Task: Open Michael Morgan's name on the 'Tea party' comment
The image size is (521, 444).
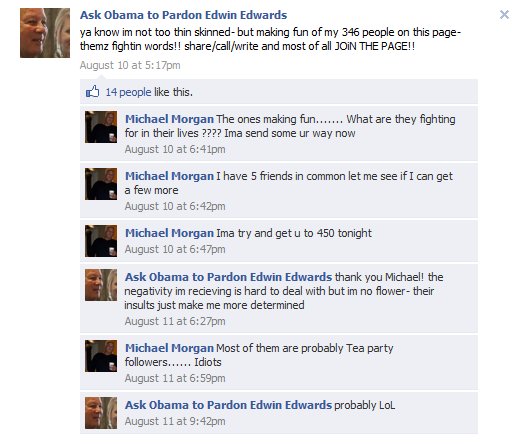Action: pos(169,348)
